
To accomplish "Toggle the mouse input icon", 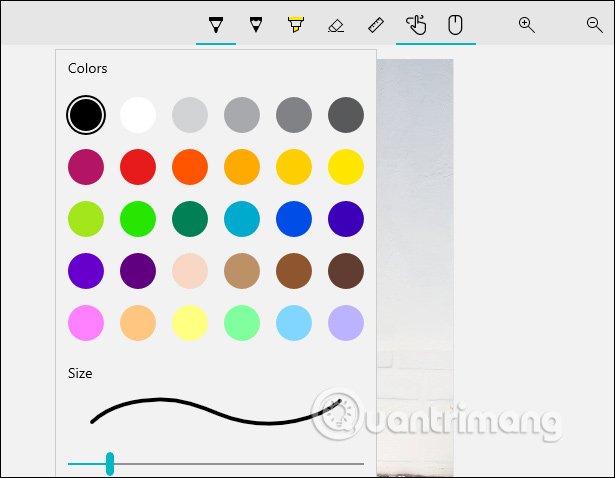I will coord(455,24).
